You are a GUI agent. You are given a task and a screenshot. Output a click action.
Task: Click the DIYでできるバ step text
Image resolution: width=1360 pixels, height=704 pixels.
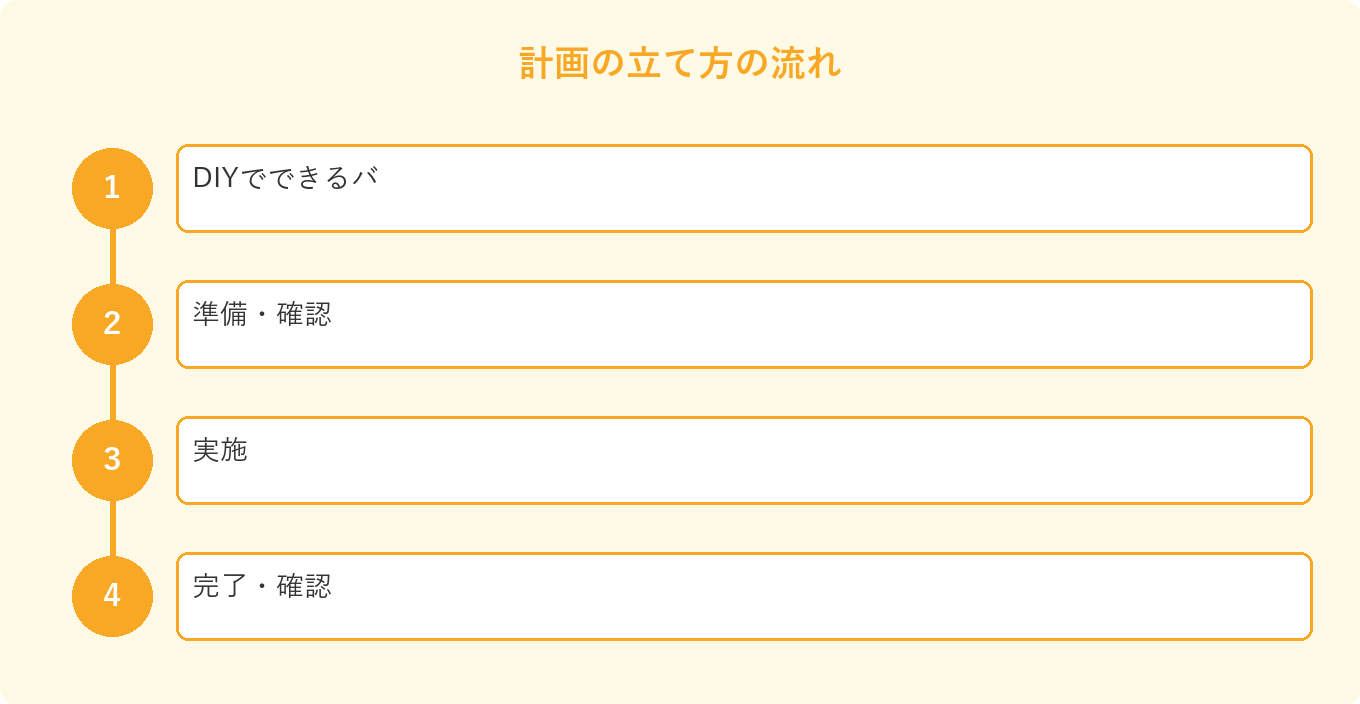(285, 178)
